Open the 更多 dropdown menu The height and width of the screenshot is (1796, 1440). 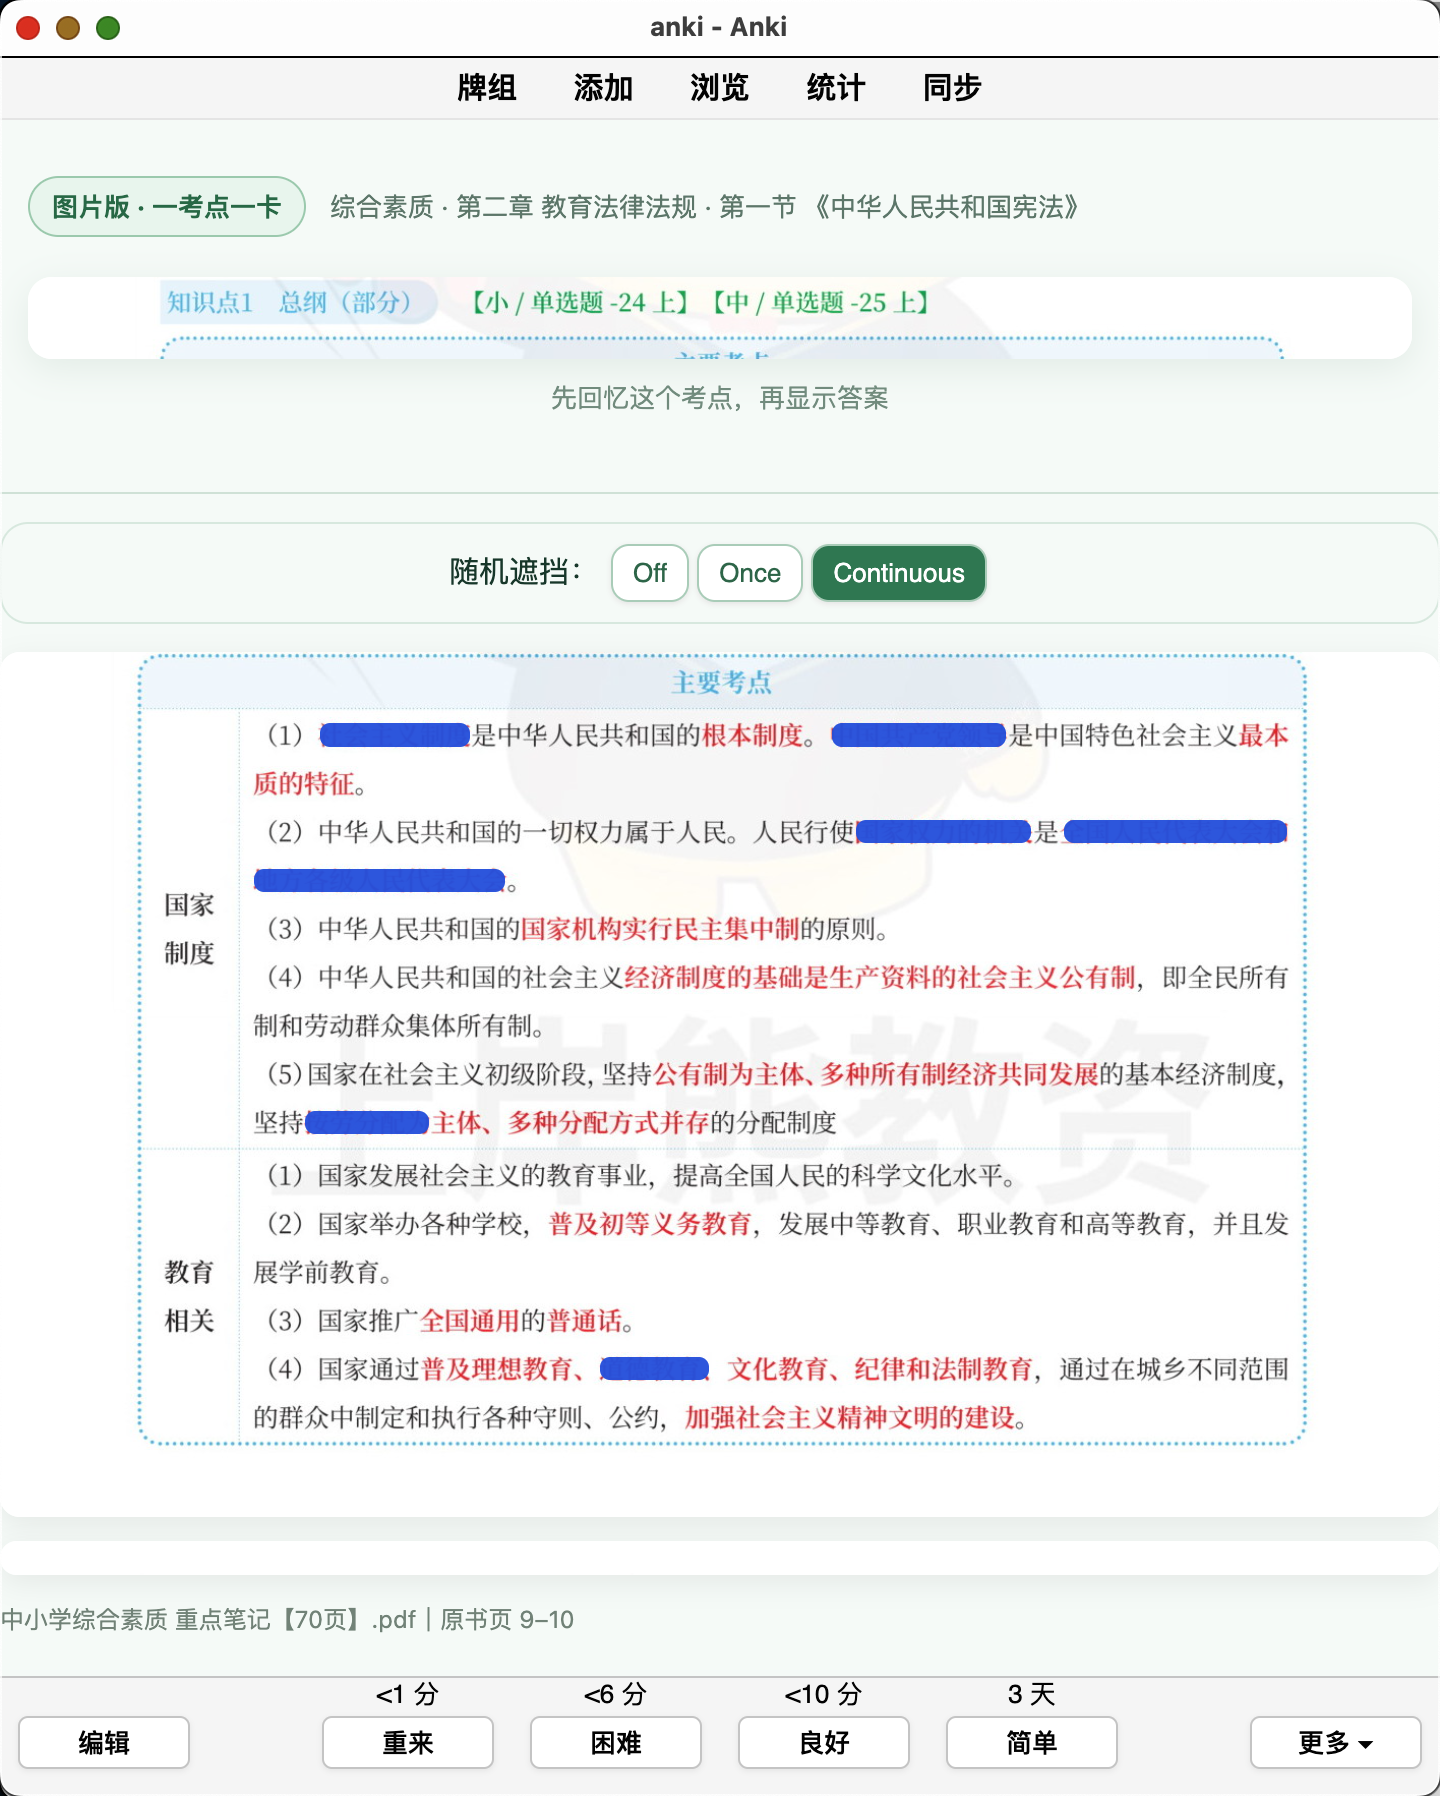[x=1336, y=1743]
